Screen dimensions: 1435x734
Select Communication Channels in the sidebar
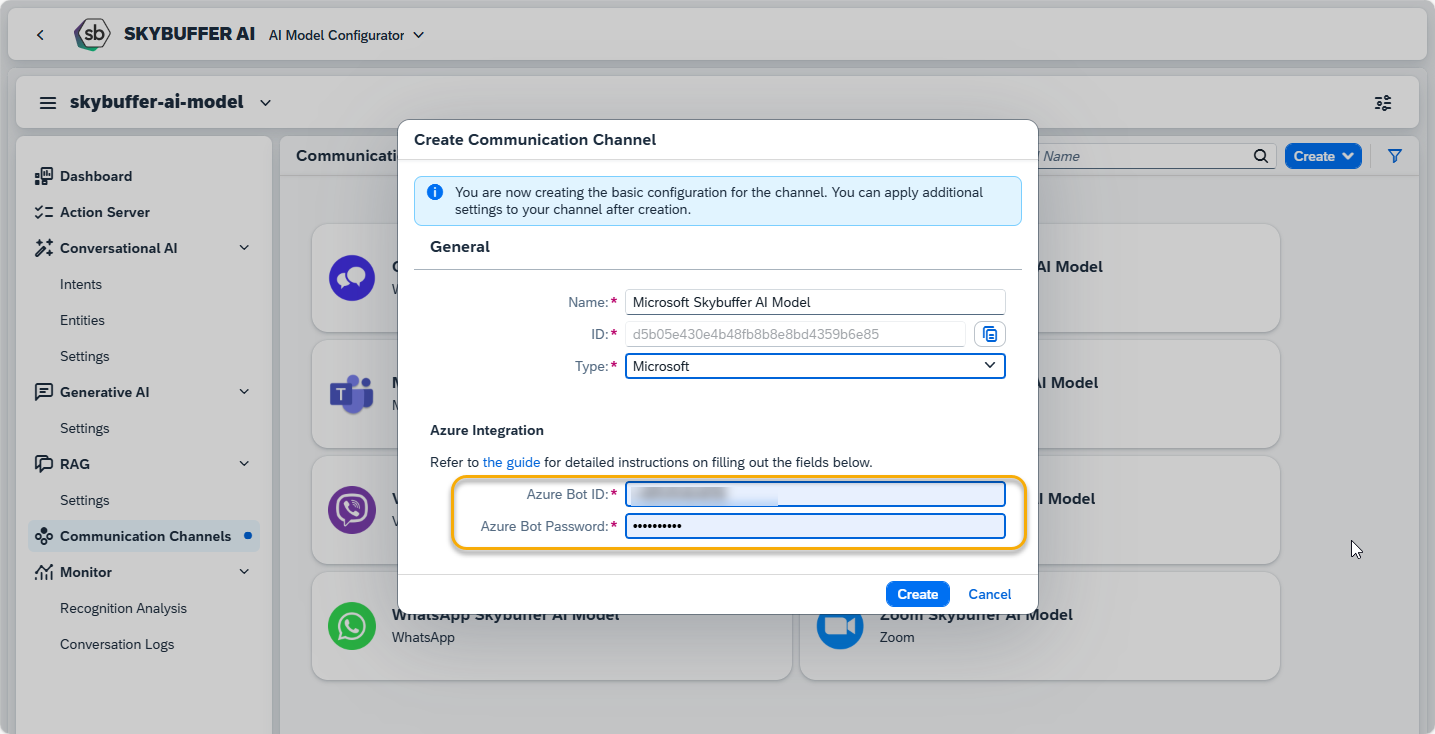tap(145, 536)
